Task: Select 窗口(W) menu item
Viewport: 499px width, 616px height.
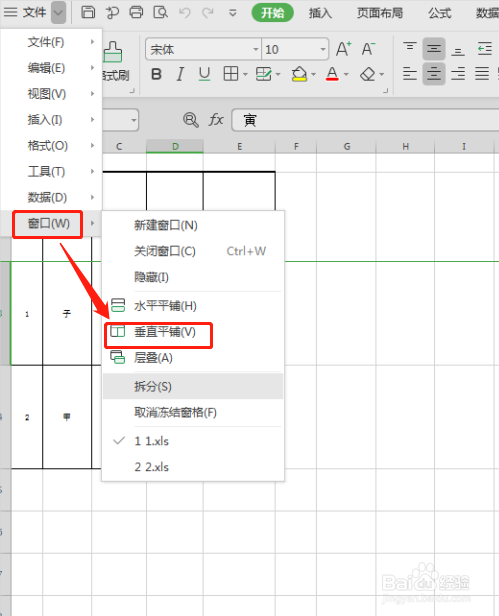Action: point(51,224)
